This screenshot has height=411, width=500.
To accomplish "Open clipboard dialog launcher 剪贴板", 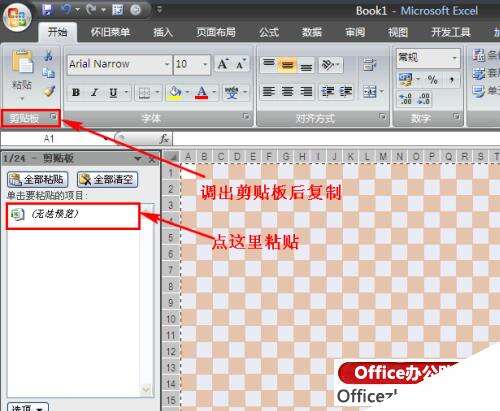I will click(x=53, y=116).
